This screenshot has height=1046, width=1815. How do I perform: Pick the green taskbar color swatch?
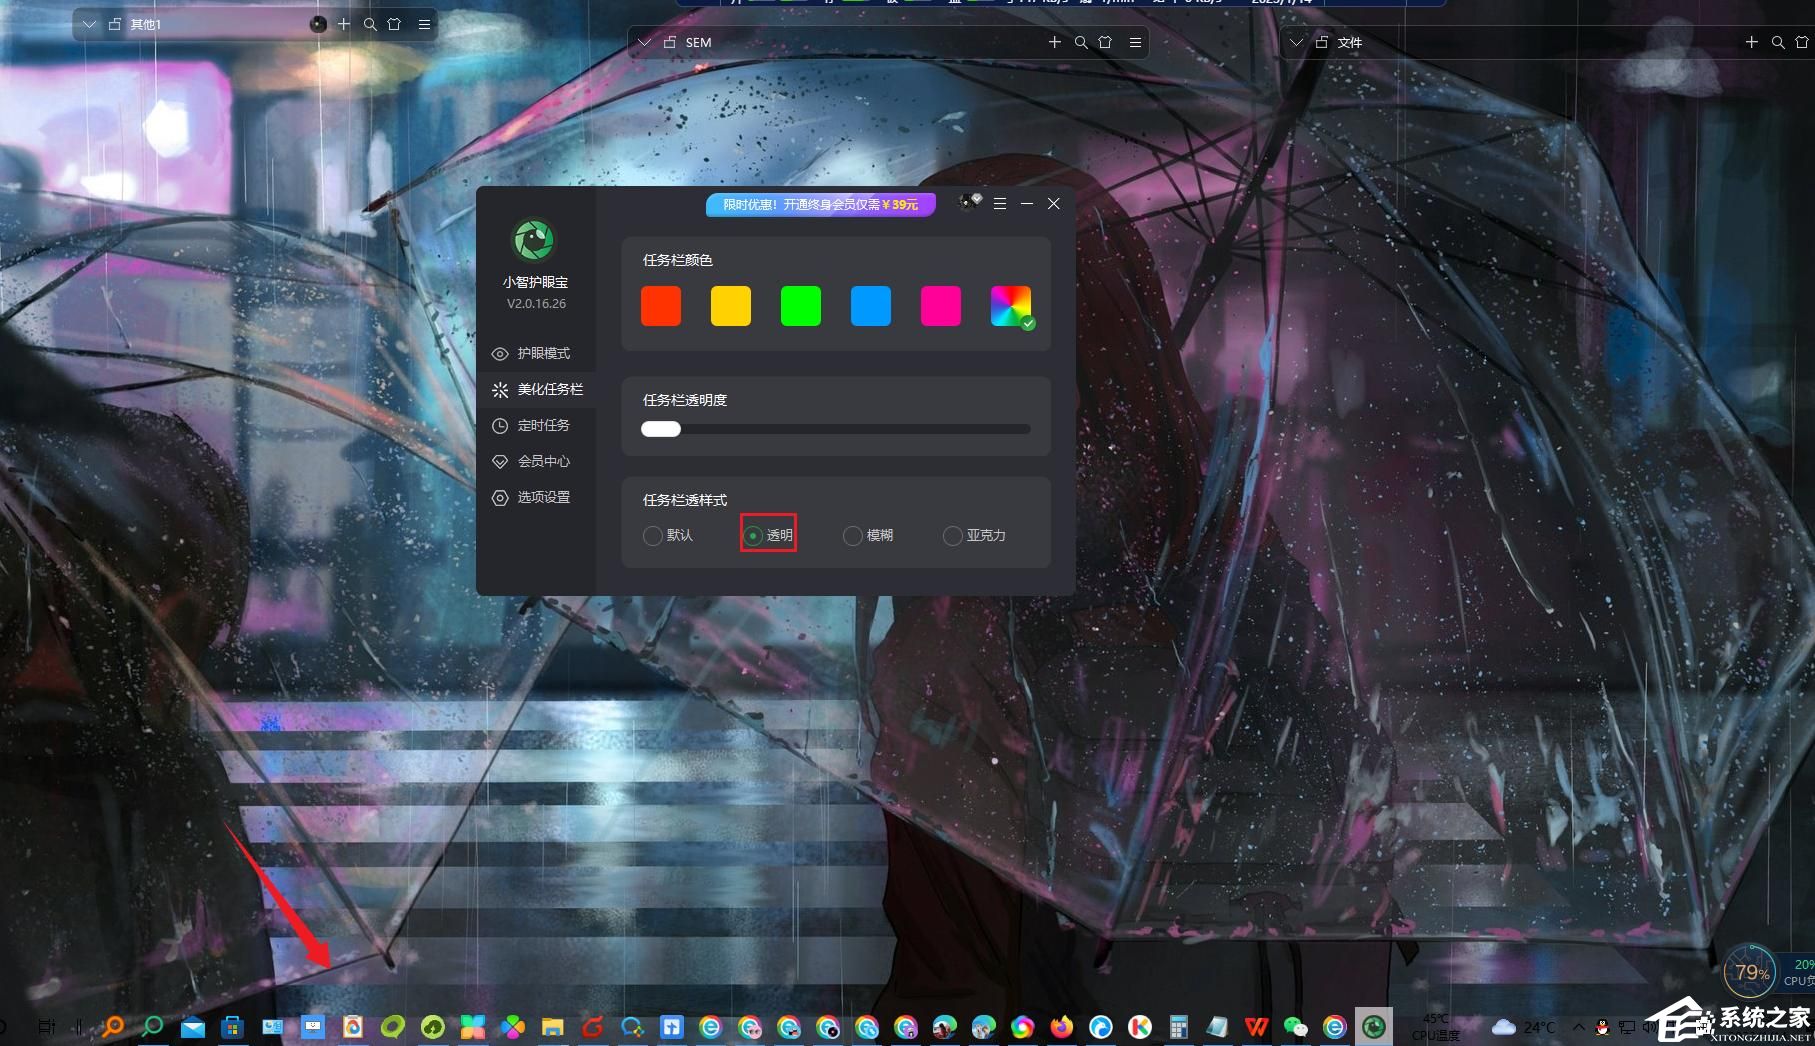[801, 306]
